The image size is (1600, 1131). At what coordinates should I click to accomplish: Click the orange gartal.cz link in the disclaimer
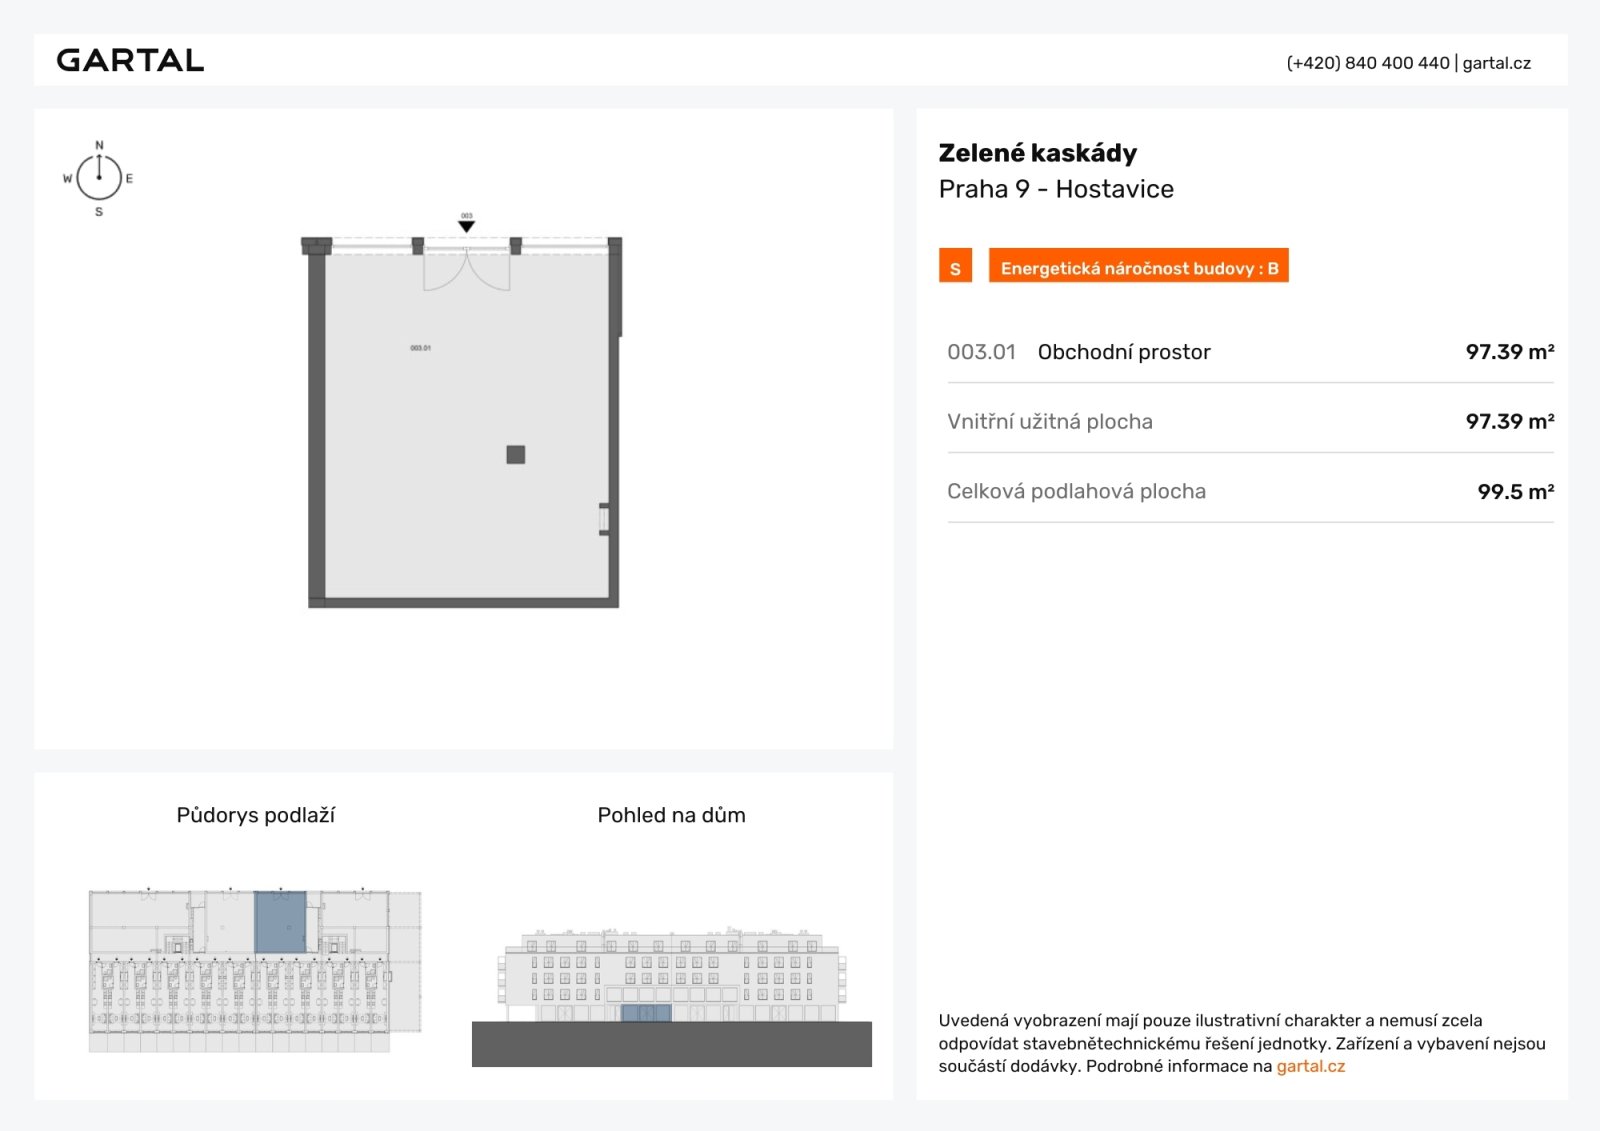pos(1310,1066)
